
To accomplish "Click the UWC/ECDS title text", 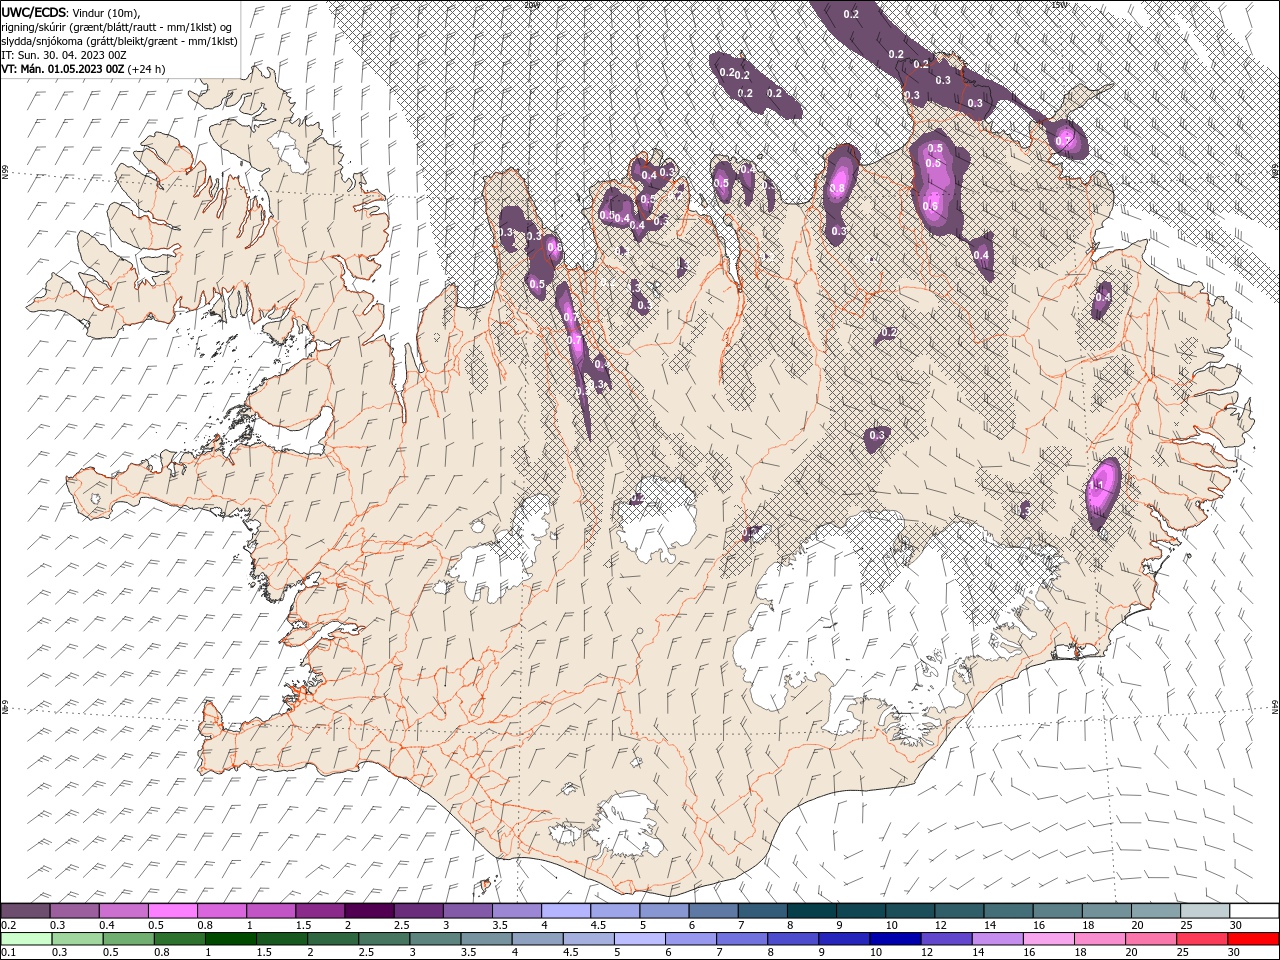I will click(x=32, y=12).
